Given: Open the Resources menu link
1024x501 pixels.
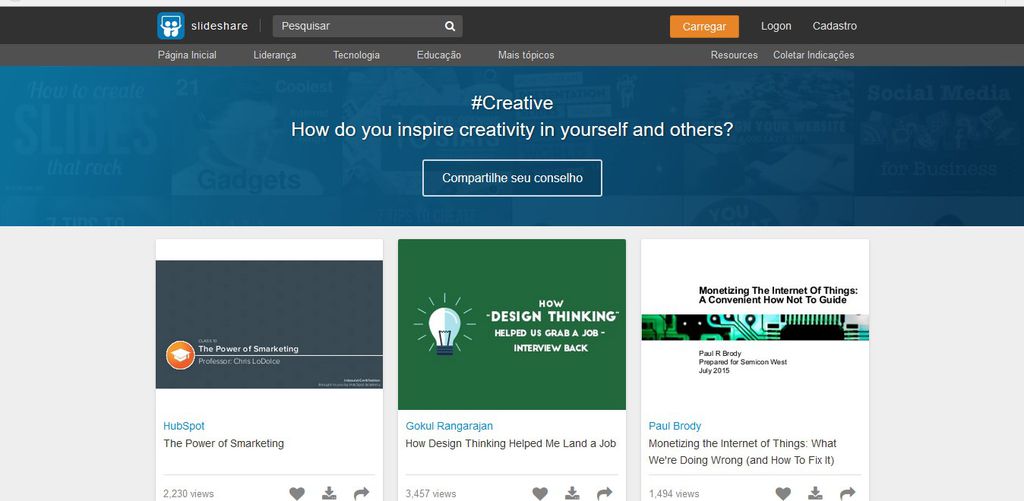Looking at the screenshot, I should tap(734, 55).
